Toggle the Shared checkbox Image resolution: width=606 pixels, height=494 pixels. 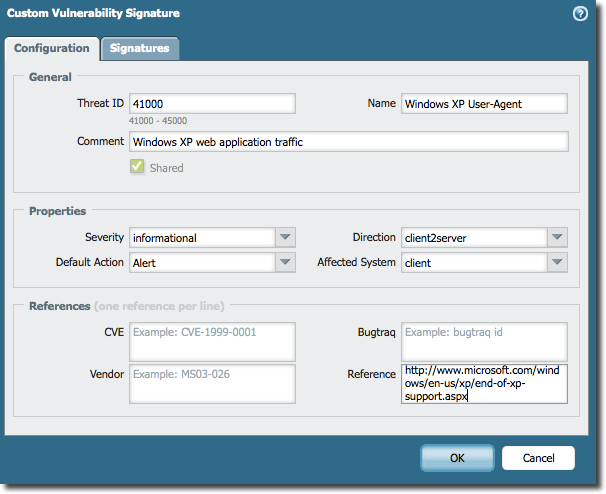pyautogui.click(x=137, y=167)
